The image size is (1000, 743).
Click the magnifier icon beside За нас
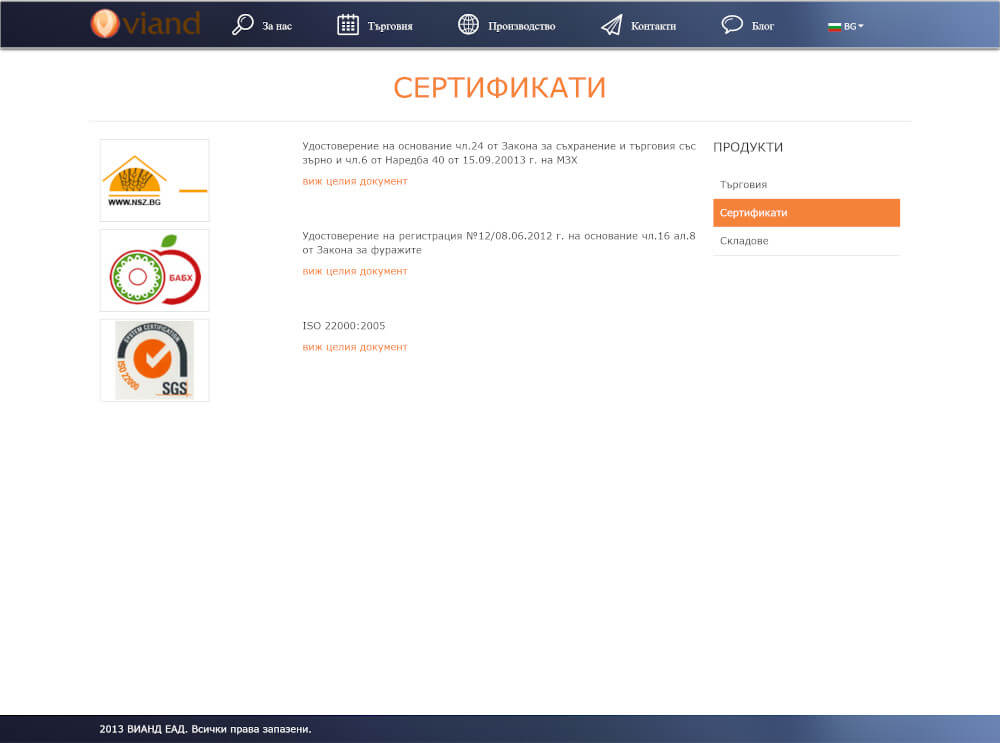242,25
